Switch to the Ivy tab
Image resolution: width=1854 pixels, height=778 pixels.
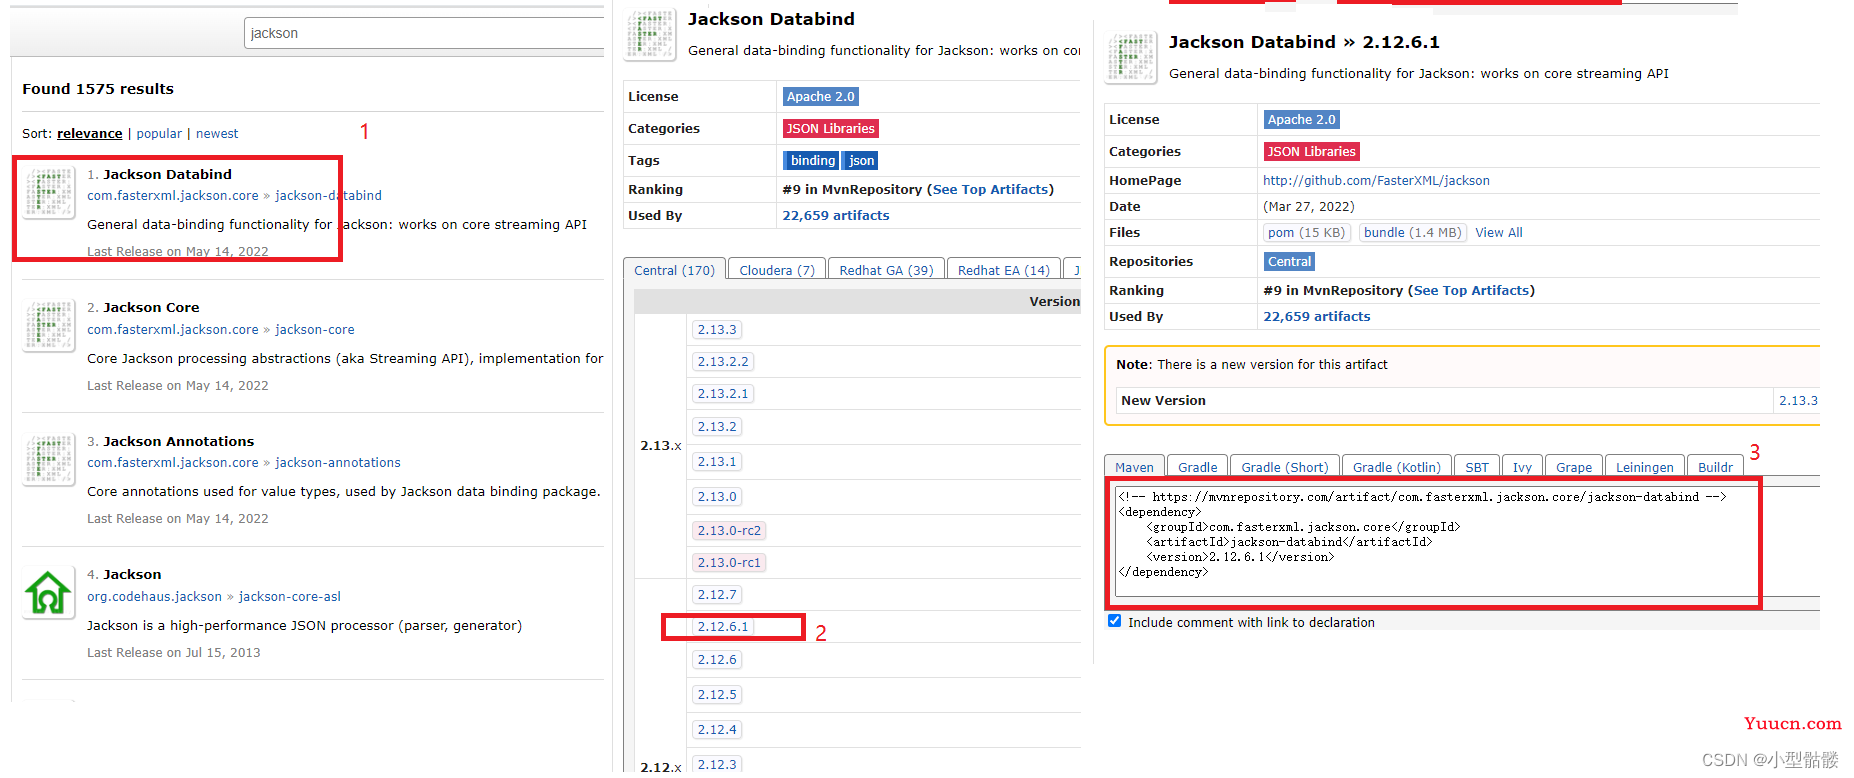pos(1522,466)
